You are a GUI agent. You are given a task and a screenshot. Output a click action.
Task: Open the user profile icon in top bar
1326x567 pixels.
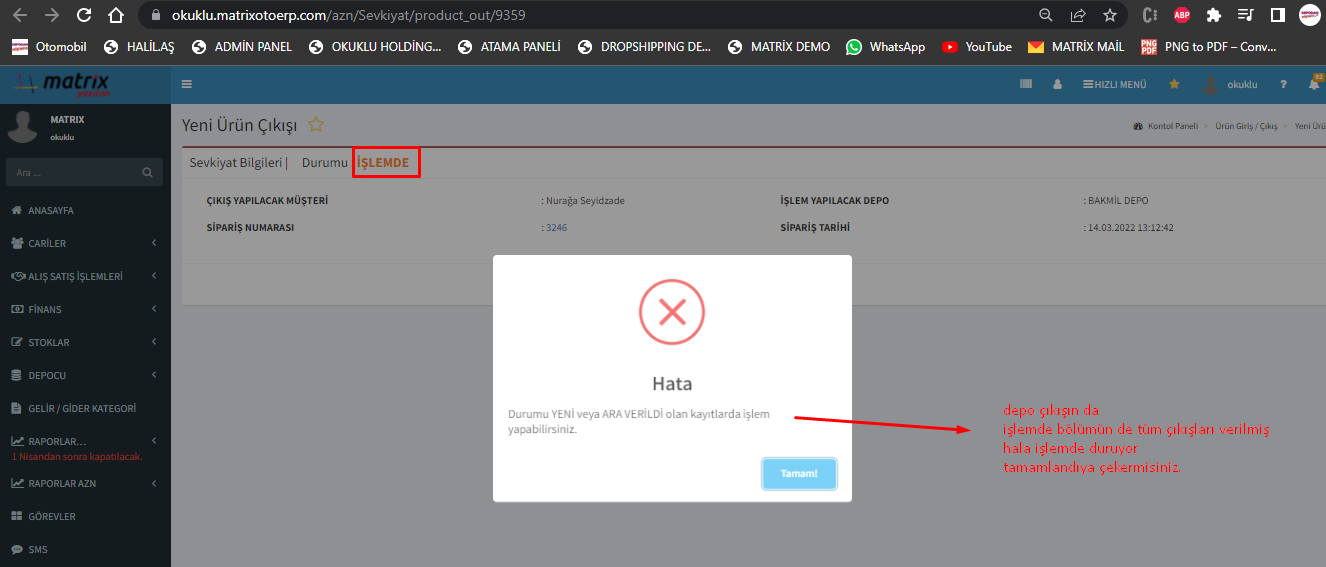(1057, 85)
